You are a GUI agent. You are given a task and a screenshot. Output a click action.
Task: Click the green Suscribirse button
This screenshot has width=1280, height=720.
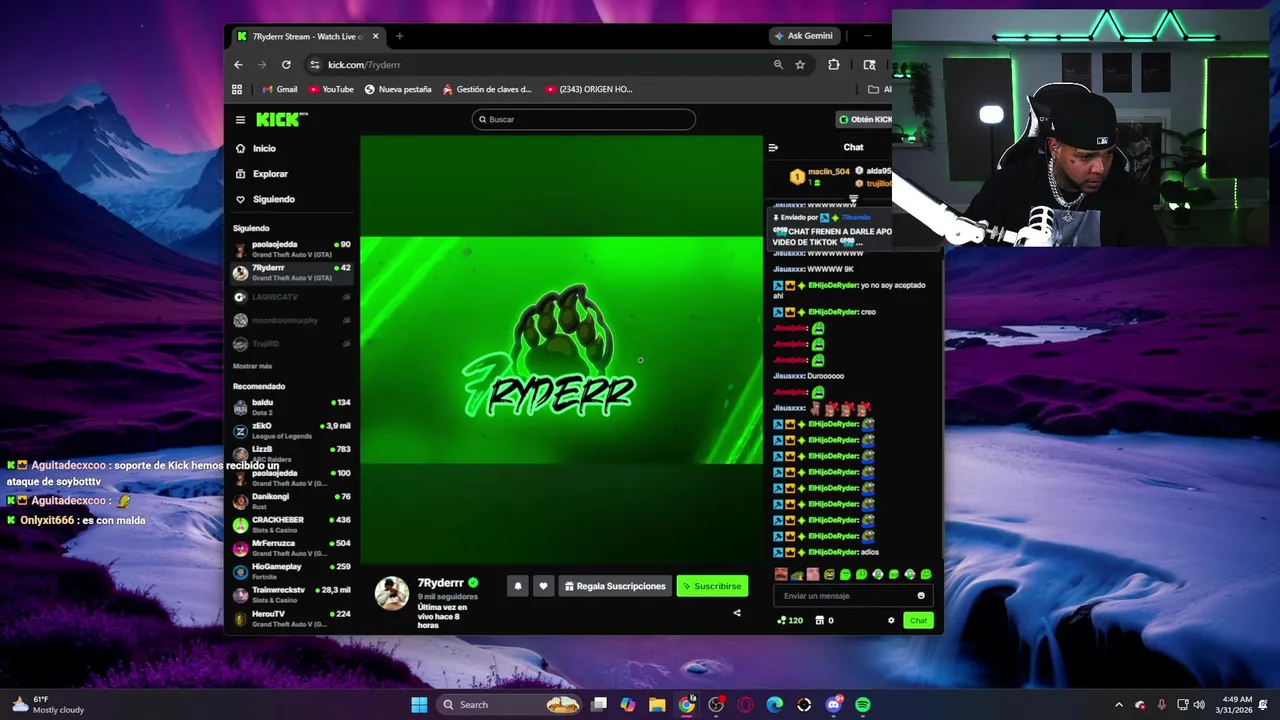tap(712, 586)
